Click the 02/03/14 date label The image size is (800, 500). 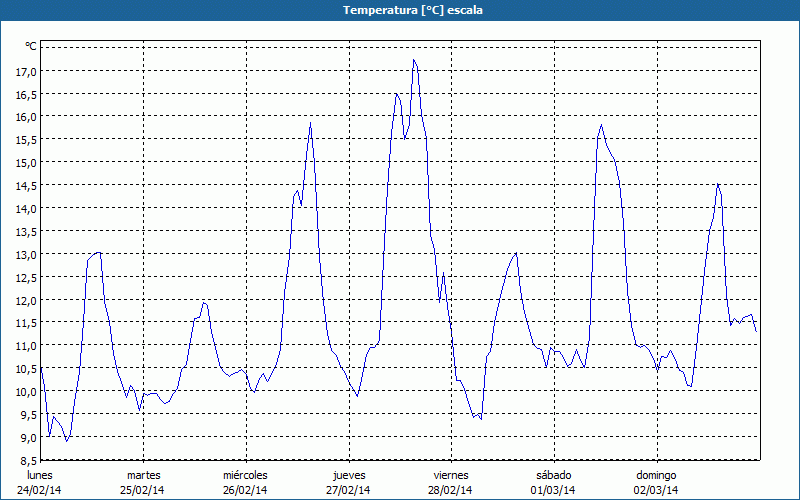656,490
